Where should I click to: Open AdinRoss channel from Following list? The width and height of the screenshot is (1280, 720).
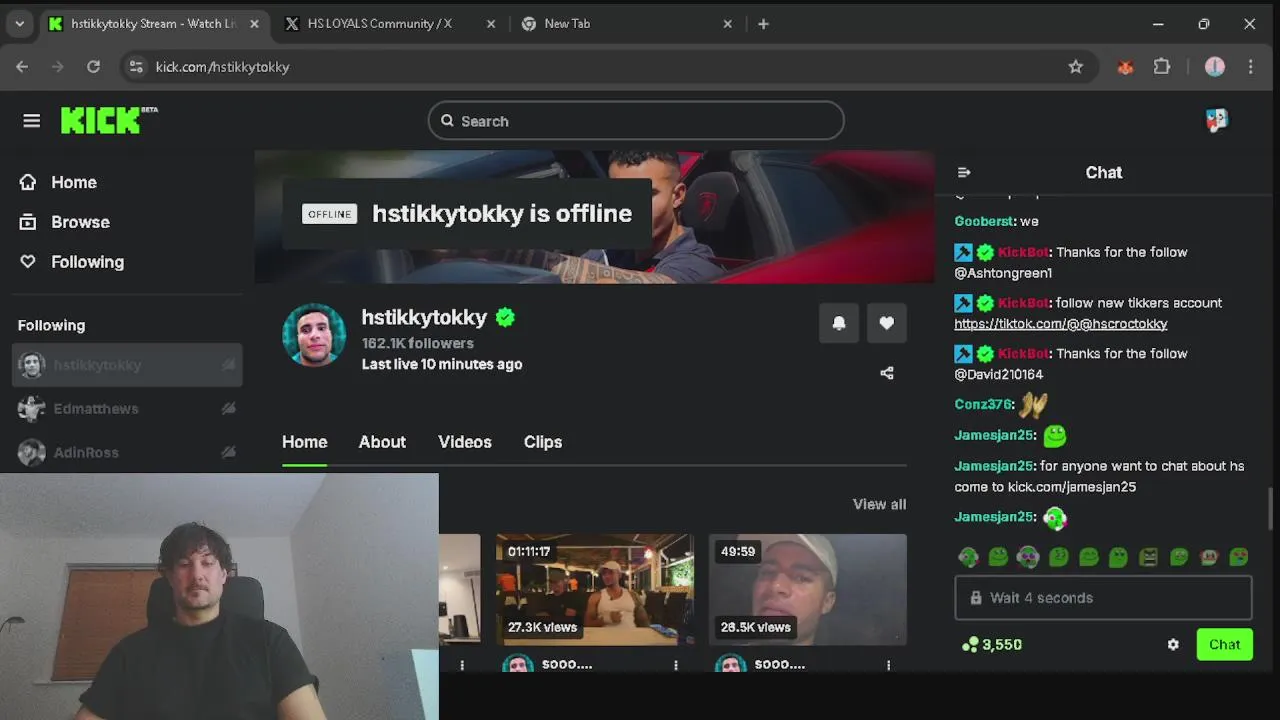pos(127,452)
